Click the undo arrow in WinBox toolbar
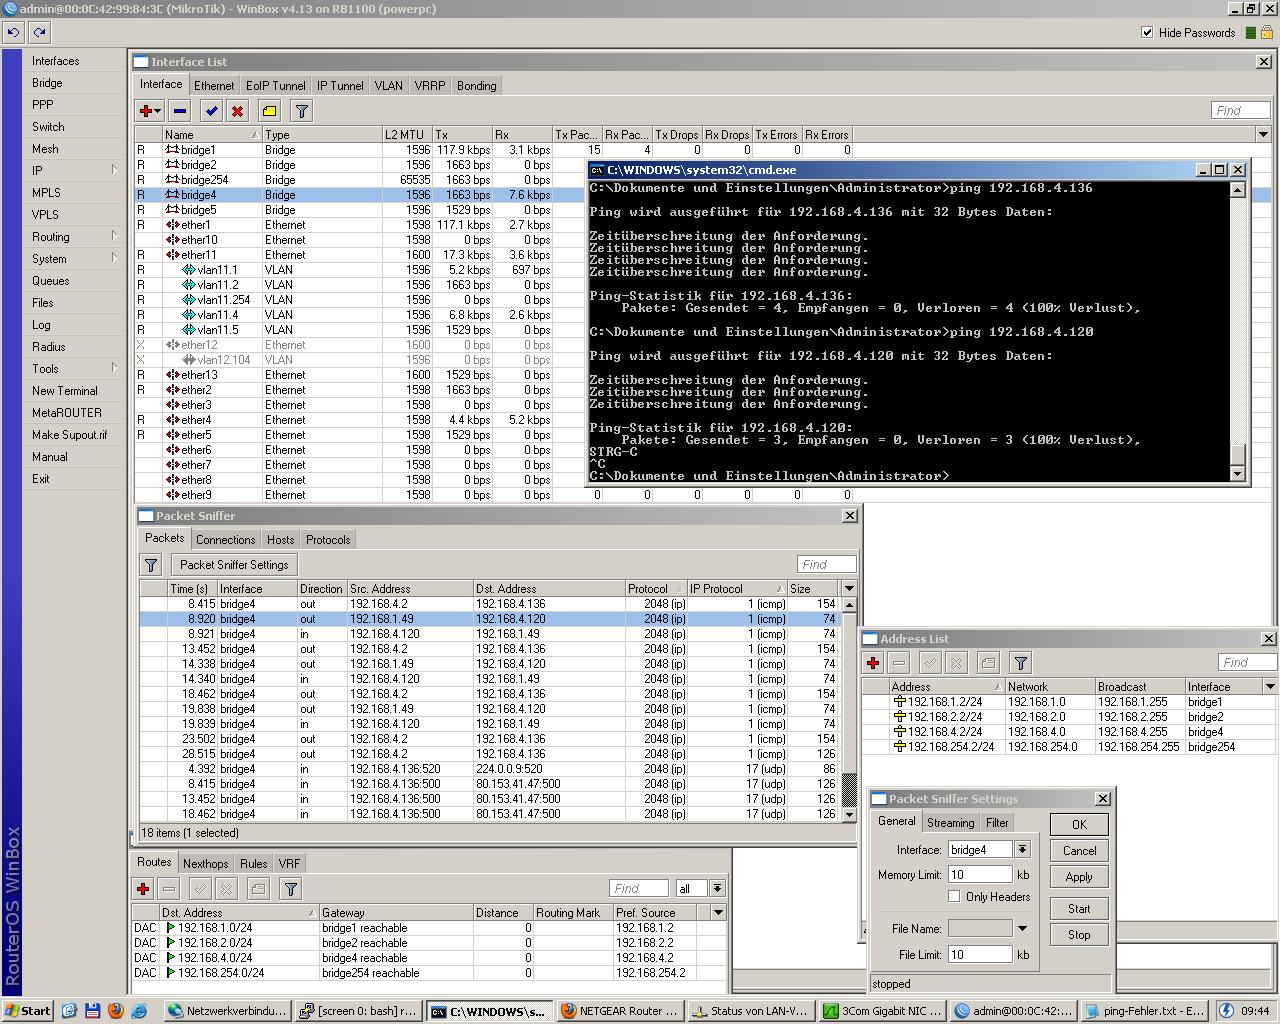1280x1024 pixels. (x=13, y=32)
